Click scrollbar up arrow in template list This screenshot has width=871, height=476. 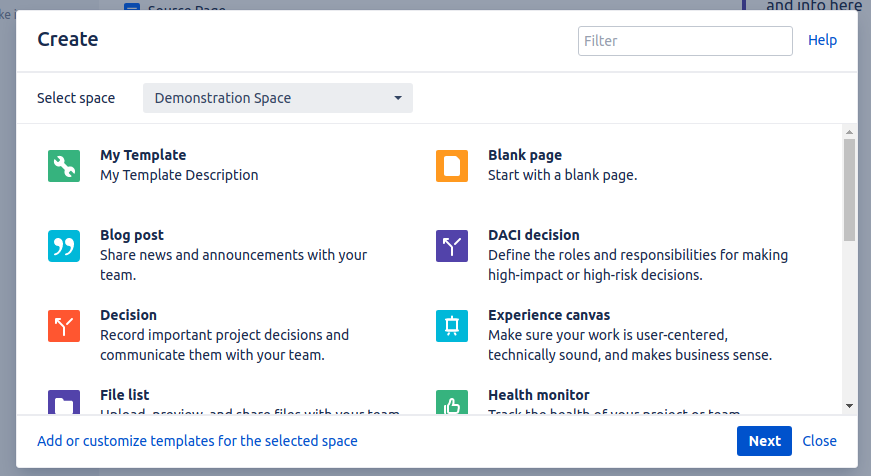click(x=849, y=132)
